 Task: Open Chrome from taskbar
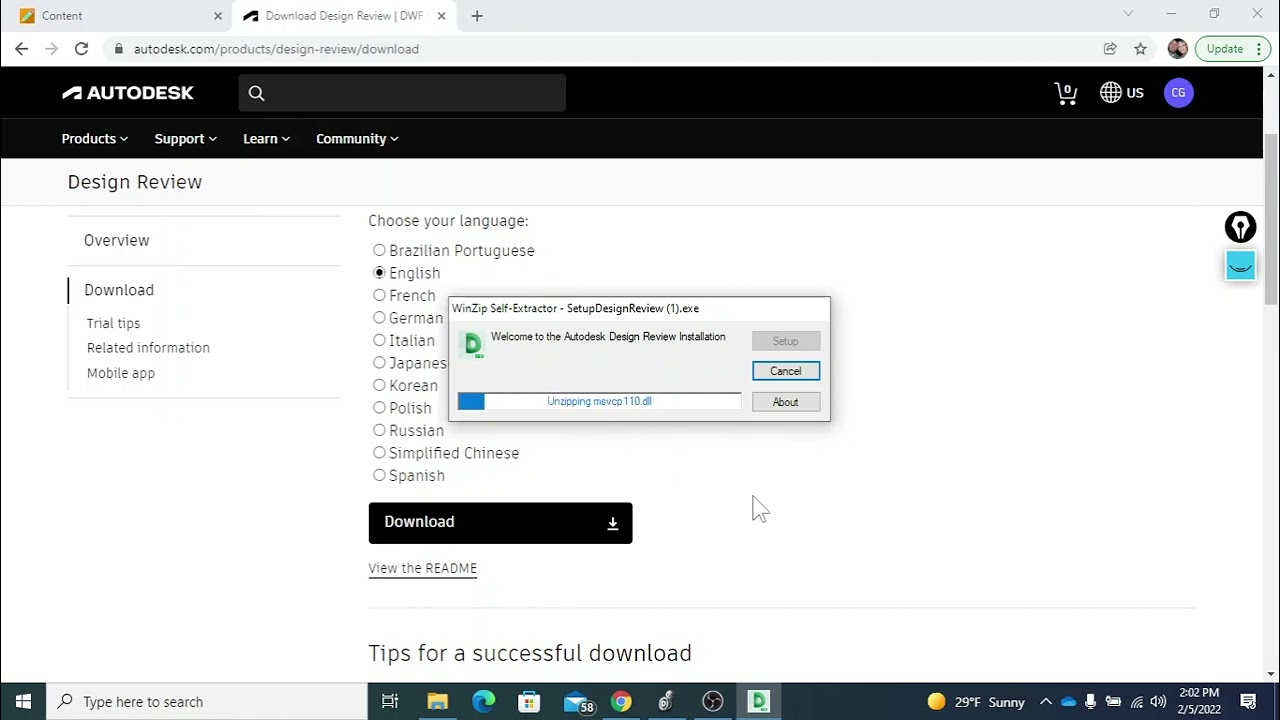point(621,702)
